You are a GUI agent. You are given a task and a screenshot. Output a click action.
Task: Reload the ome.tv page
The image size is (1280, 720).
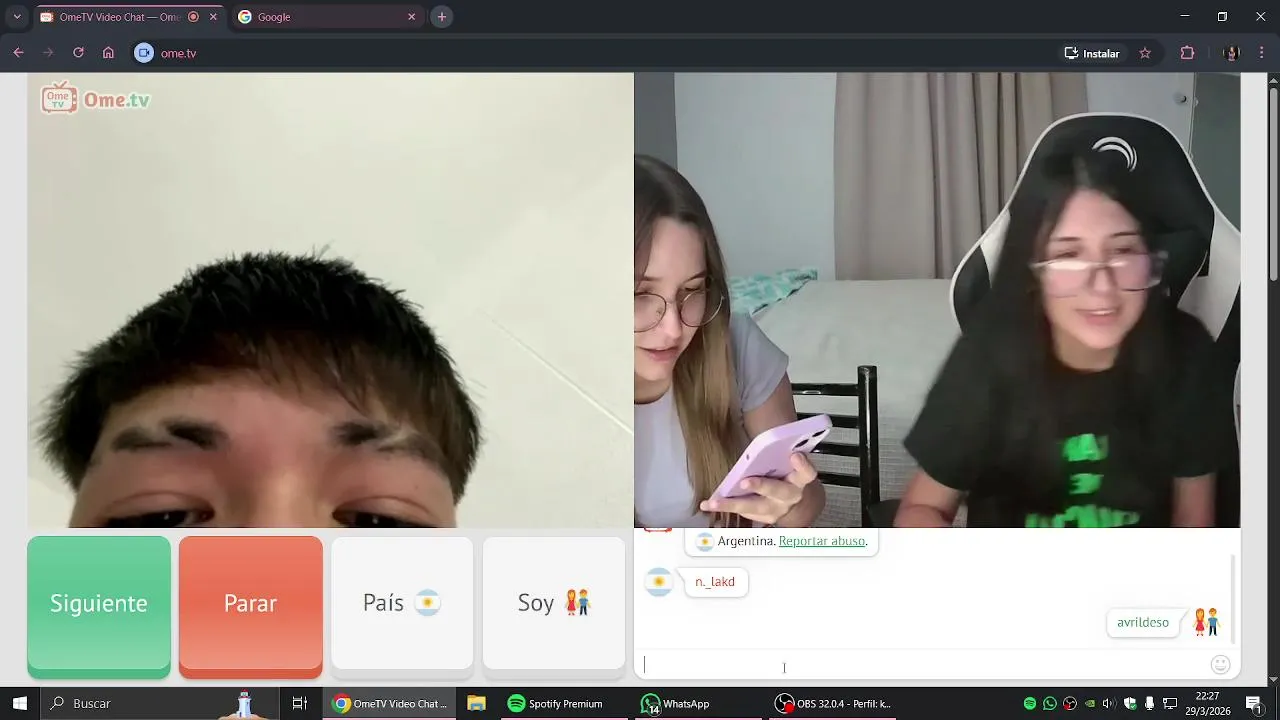tap(78, 53)
